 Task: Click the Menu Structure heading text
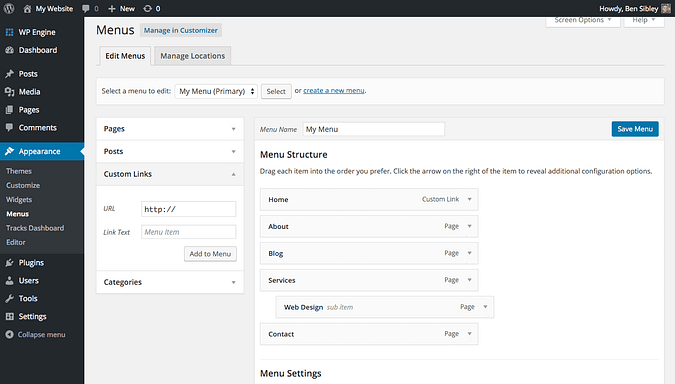(x=294, y=155)
